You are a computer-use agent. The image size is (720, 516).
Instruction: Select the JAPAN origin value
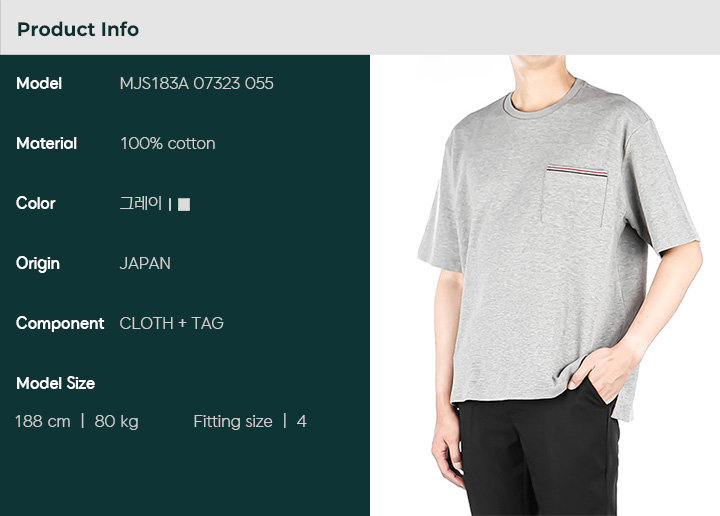(x=145, y=264)
